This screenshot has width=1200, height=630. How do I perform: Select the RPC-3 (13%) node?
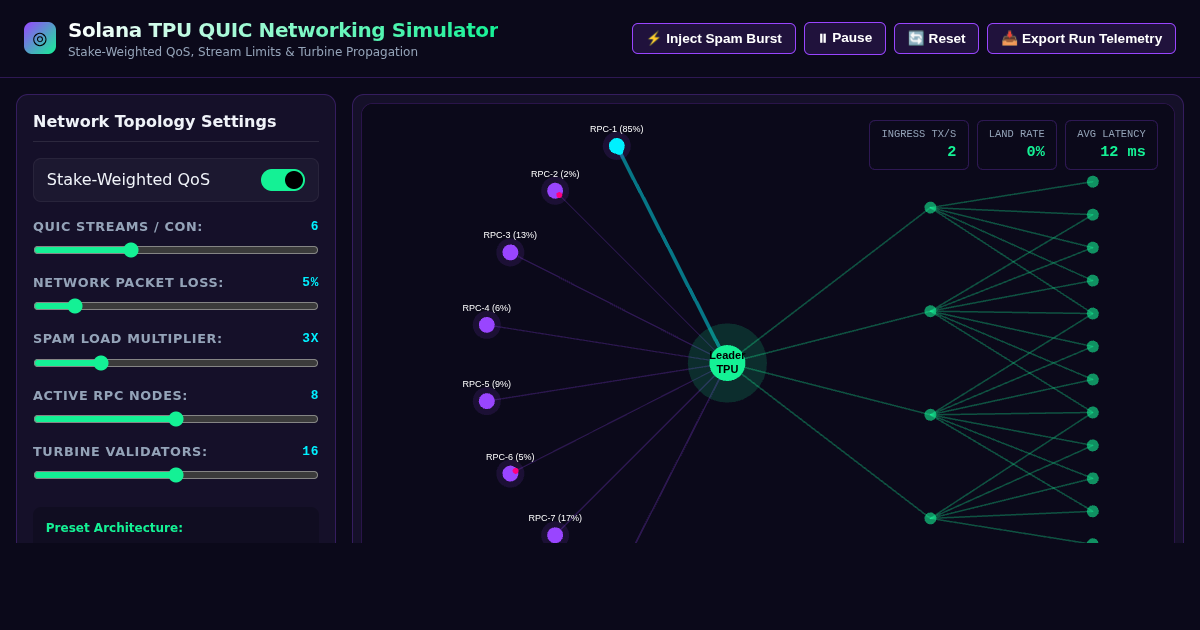510,252
